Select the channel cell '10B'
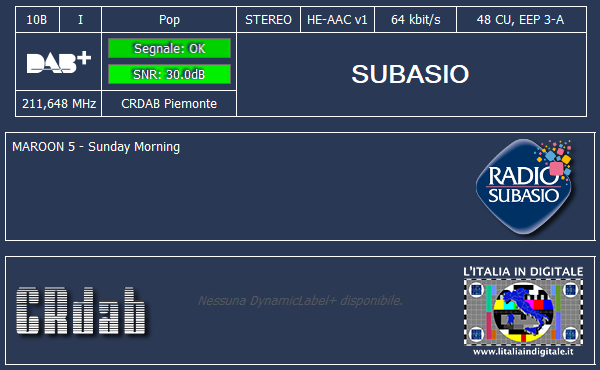Screen dimensions: 600x370 click(x=37, y=20)
